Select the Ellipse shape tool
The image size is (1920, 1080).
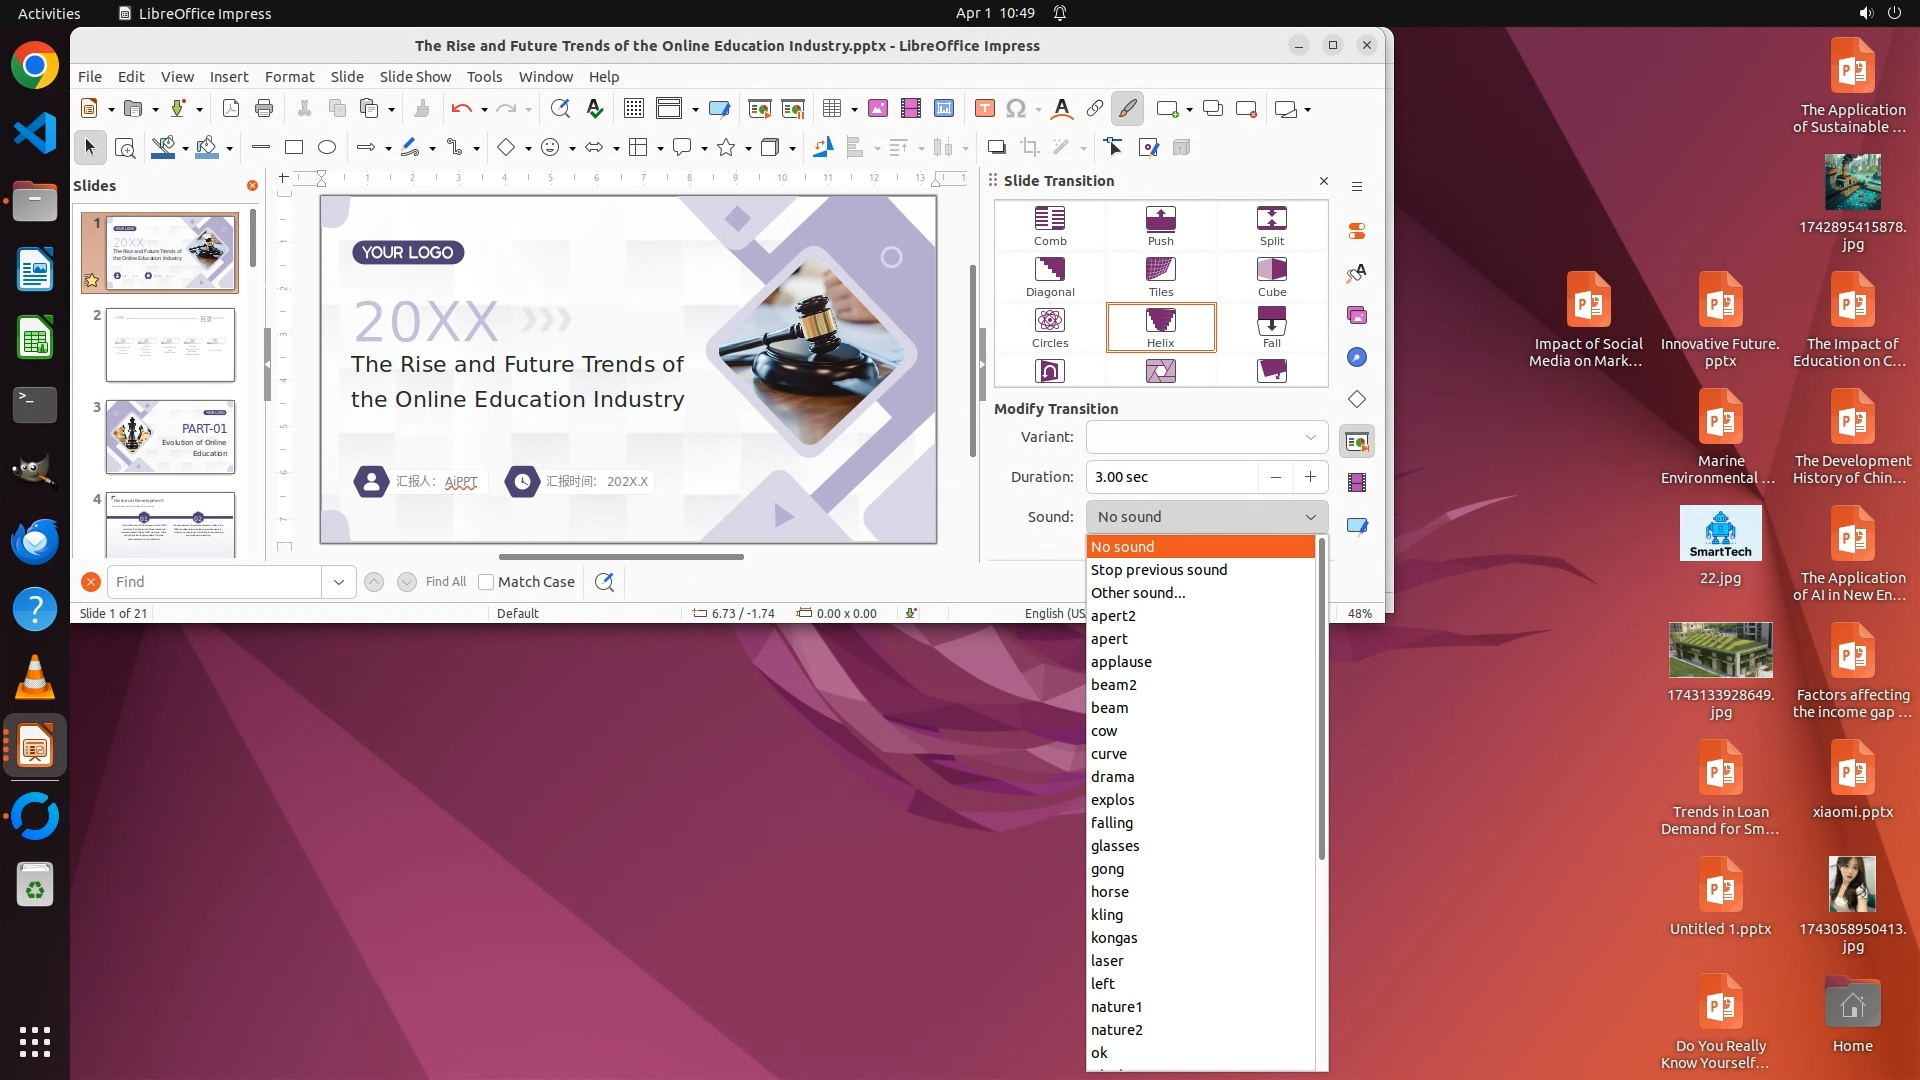click(327, 148)
